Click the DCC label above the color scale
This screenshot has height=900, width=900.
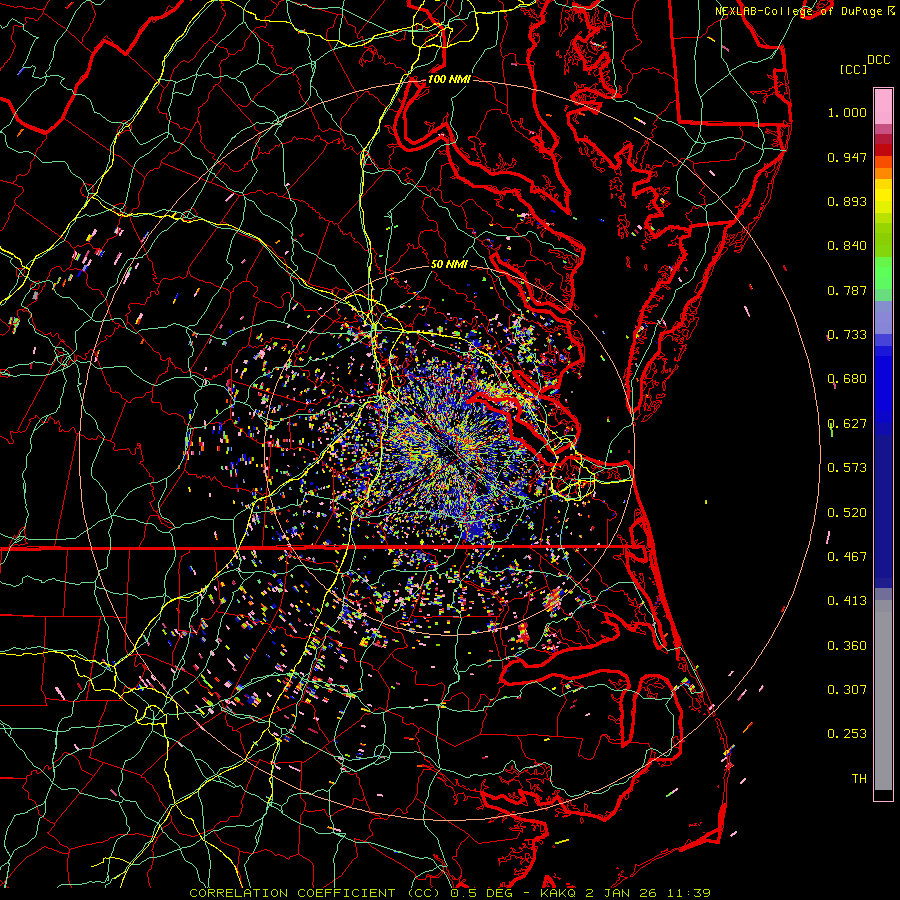tap(878, 60)
